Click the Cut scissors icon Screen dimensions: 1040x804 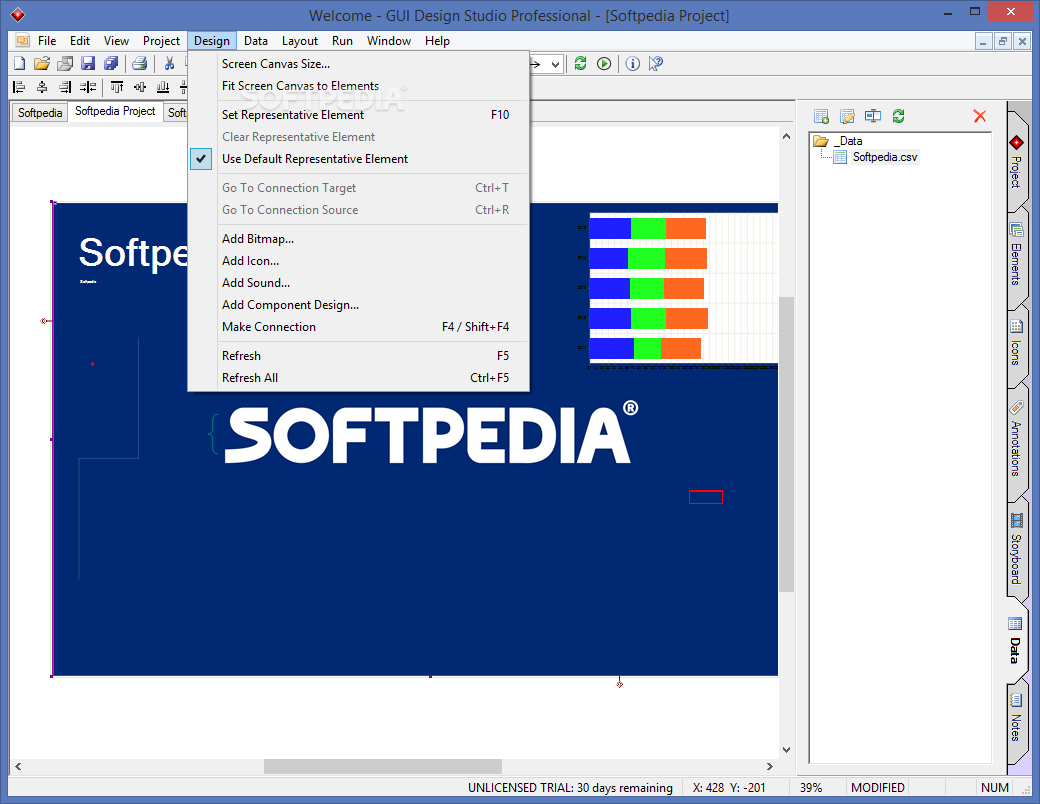point(169,64)
